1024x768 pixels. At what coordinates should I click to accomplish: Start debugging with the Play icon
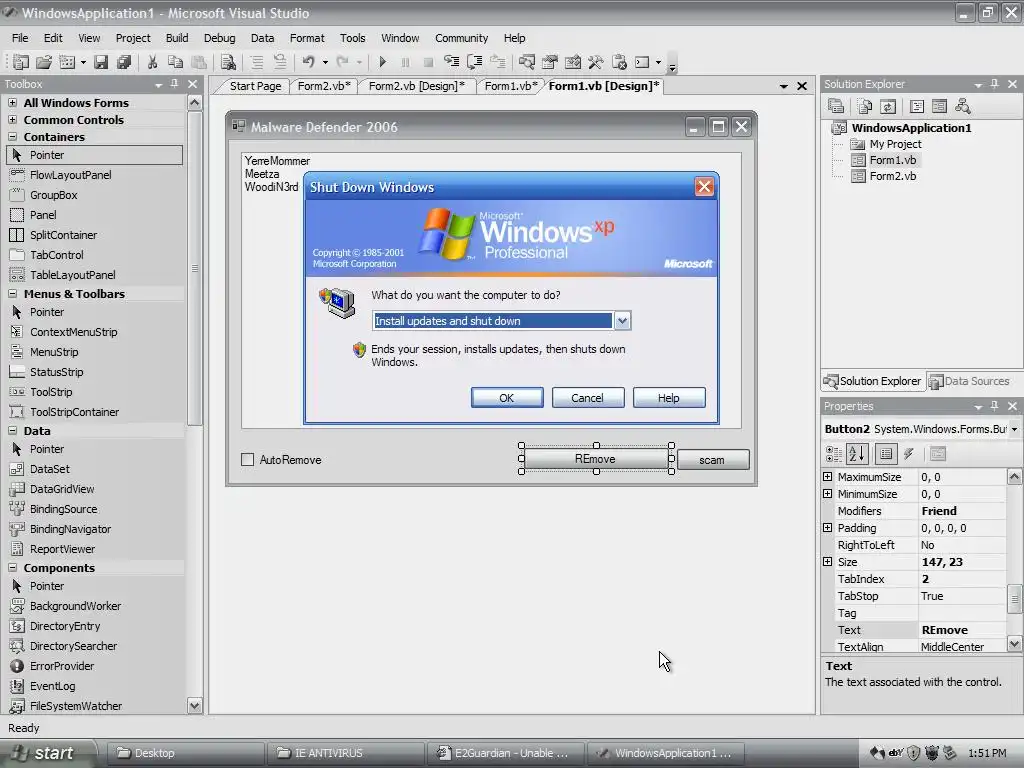pos(383,62)
